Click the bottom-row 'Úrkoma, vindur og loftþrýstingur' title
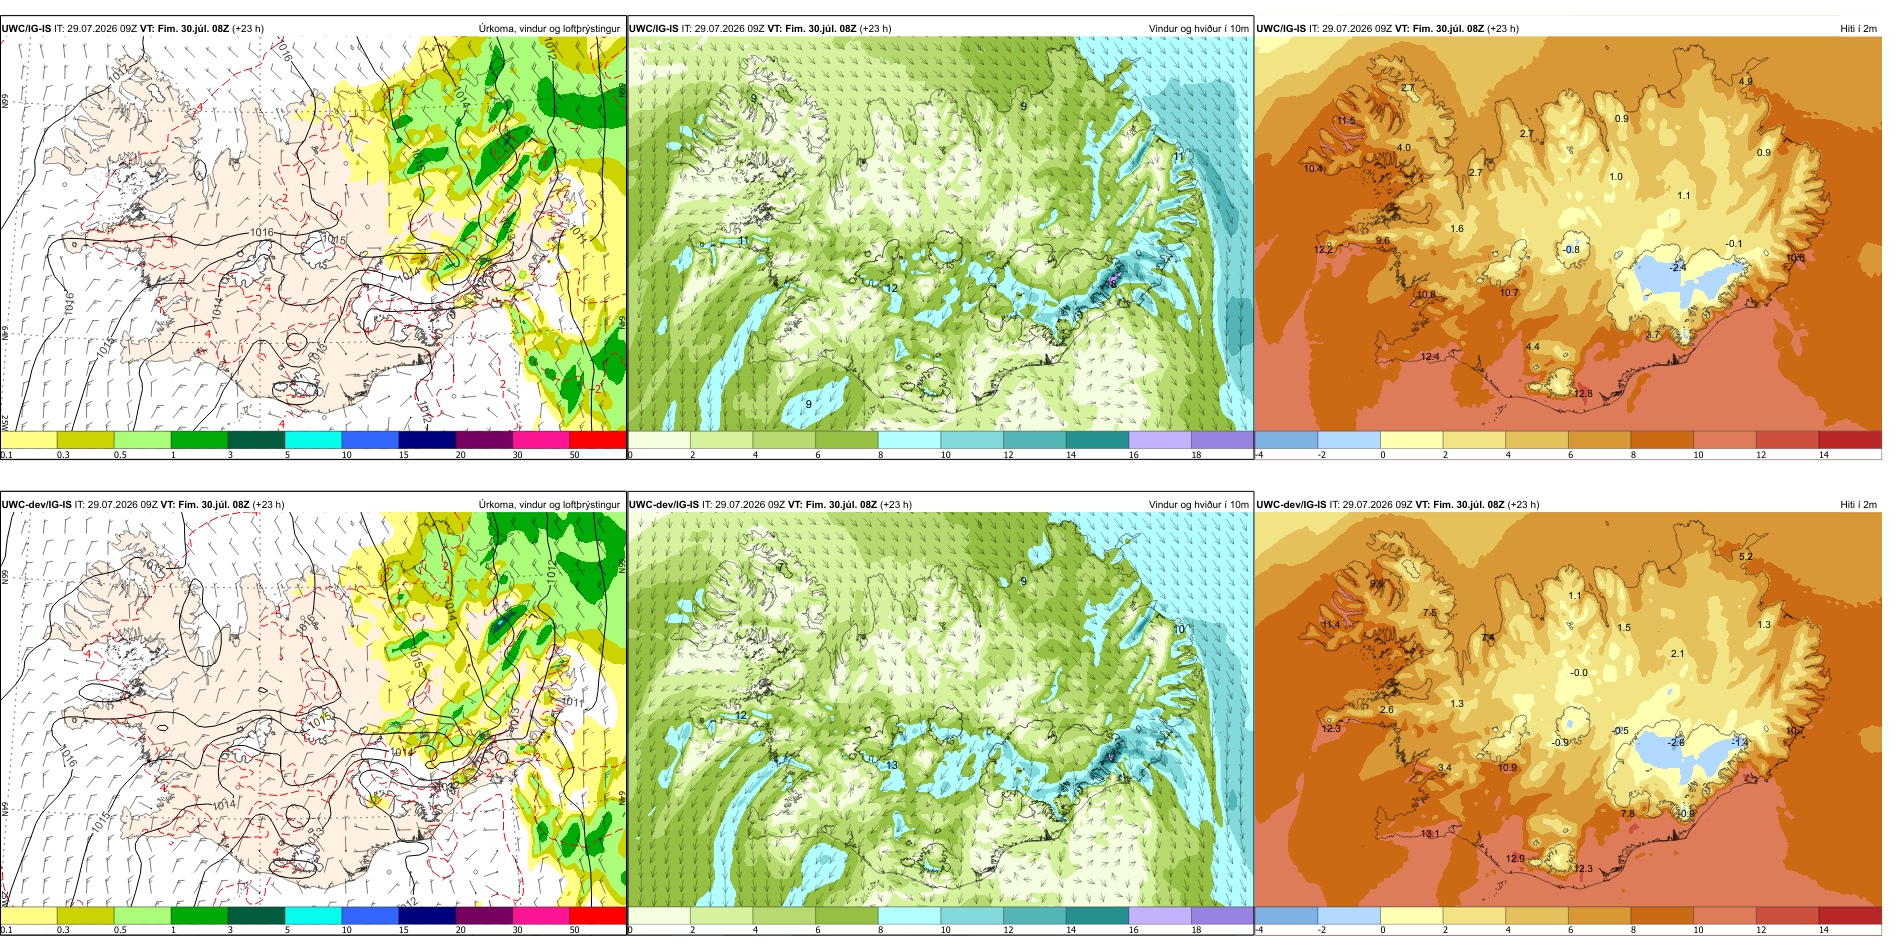This screenshot has width=1900, height=950. point(549,505)
